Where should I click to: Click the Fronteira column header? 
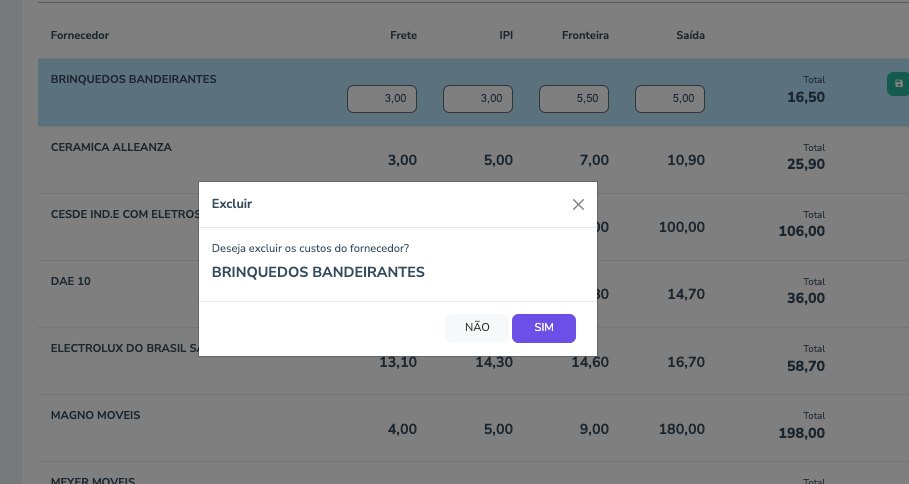[x=585, y=35]
